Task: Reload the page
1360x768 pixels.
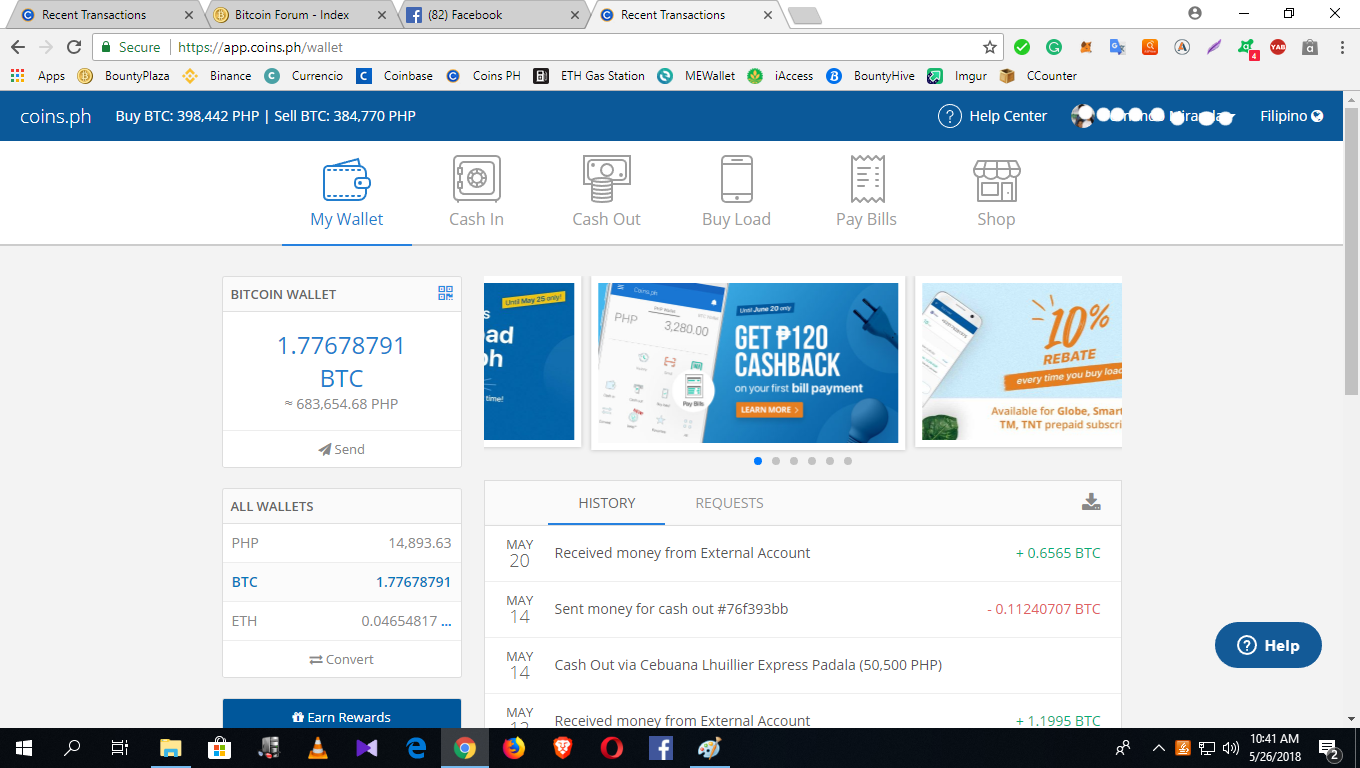Action: [73, 47]
